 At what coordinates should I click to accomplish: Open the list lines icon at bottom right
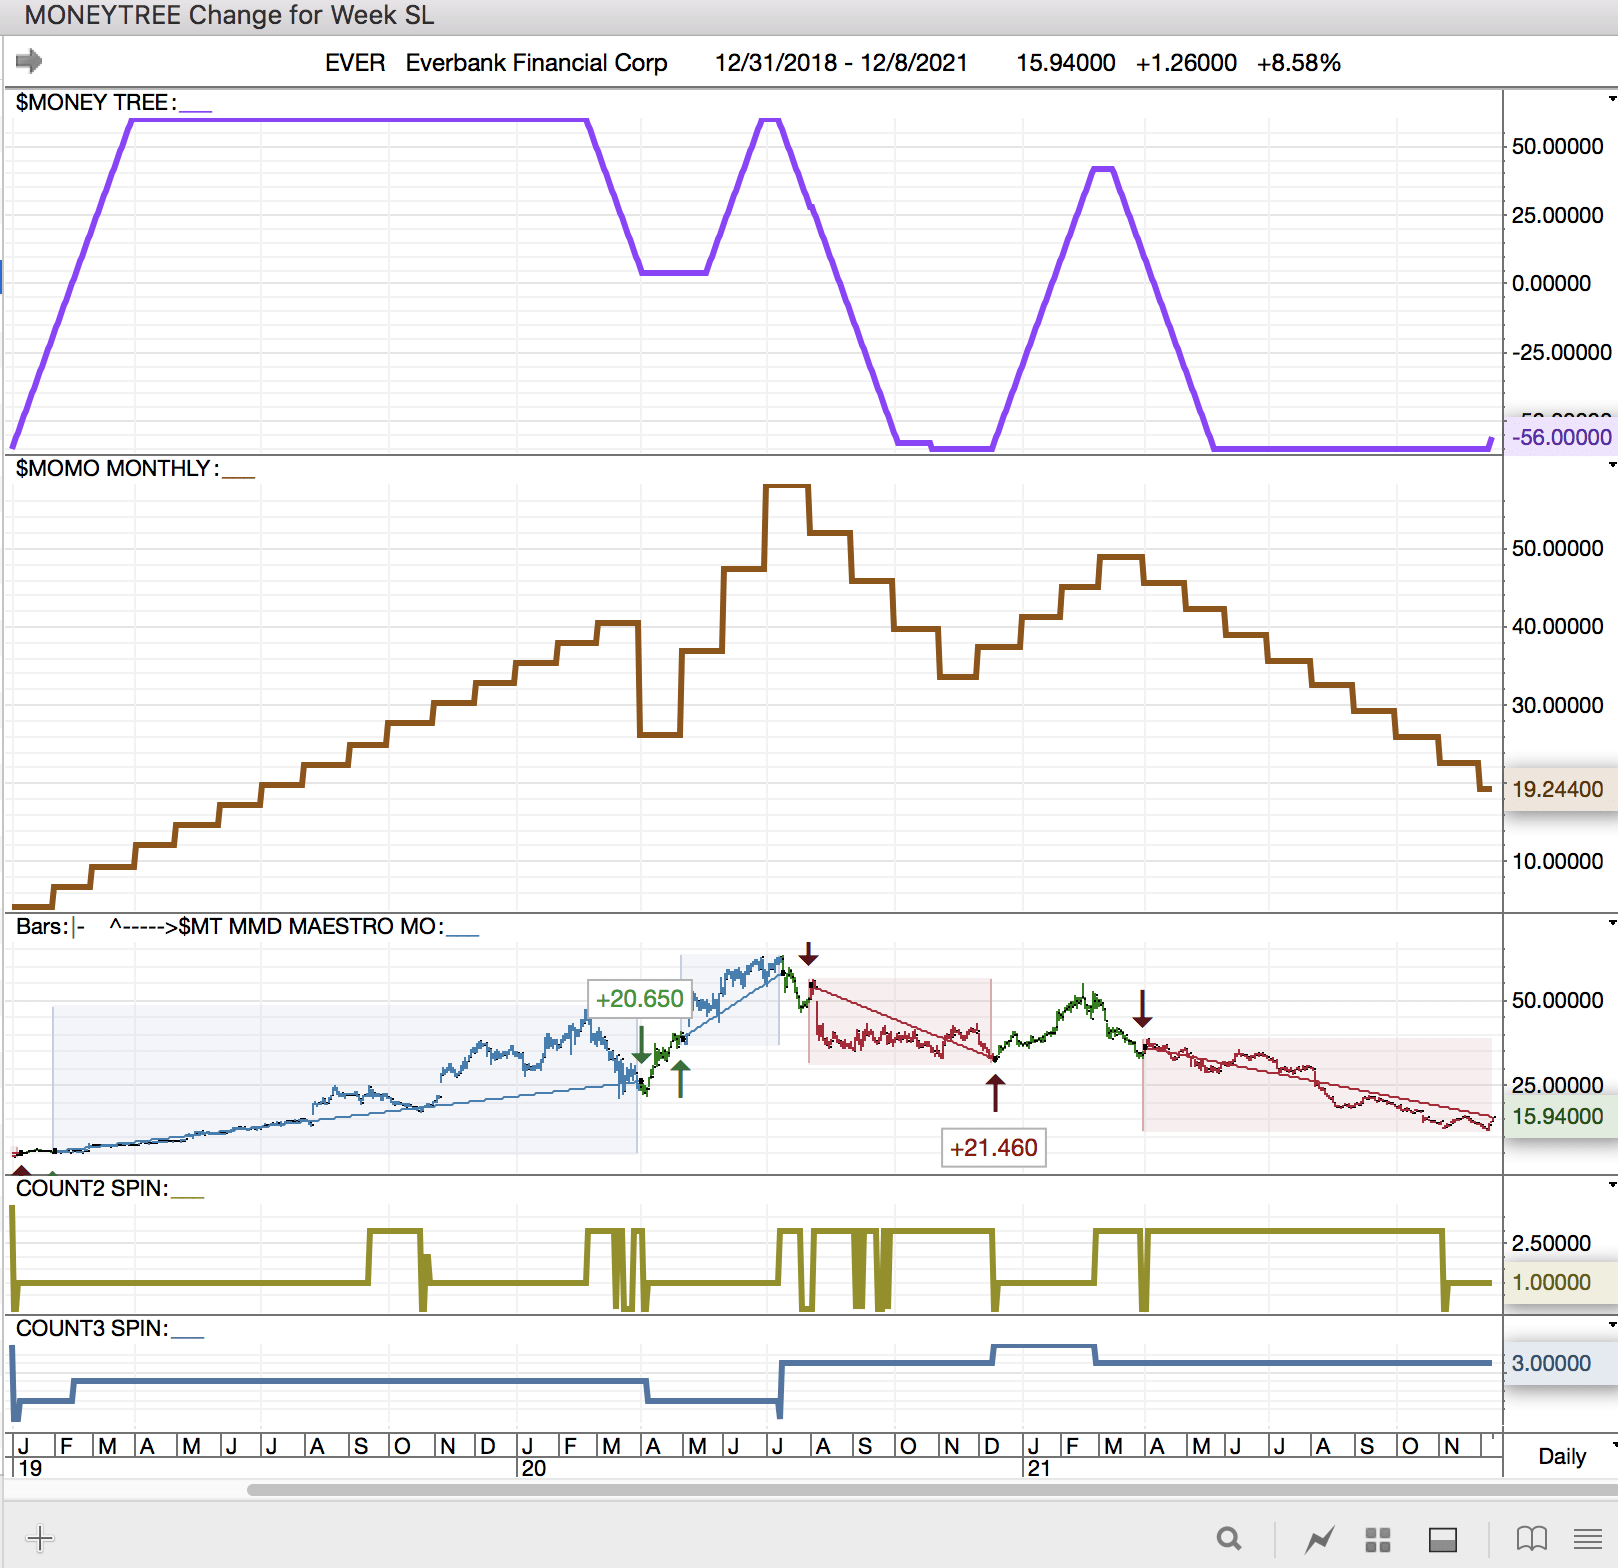coord(1588,1538)
